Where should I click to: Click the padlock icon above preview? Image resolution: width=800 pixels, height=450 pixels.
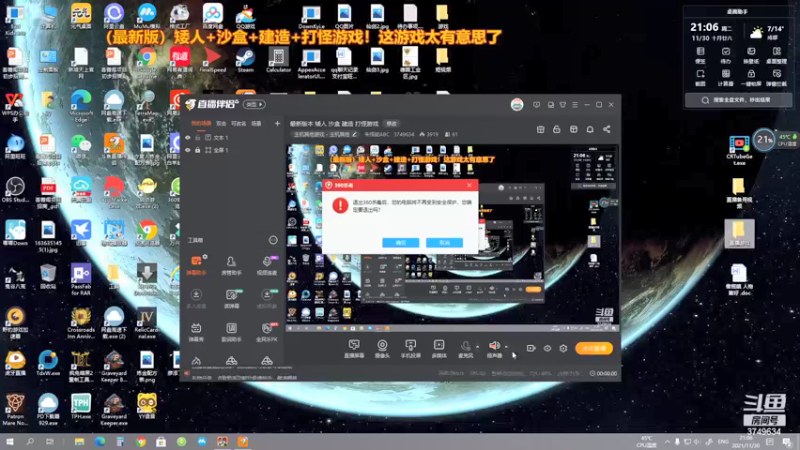point(557,130)
